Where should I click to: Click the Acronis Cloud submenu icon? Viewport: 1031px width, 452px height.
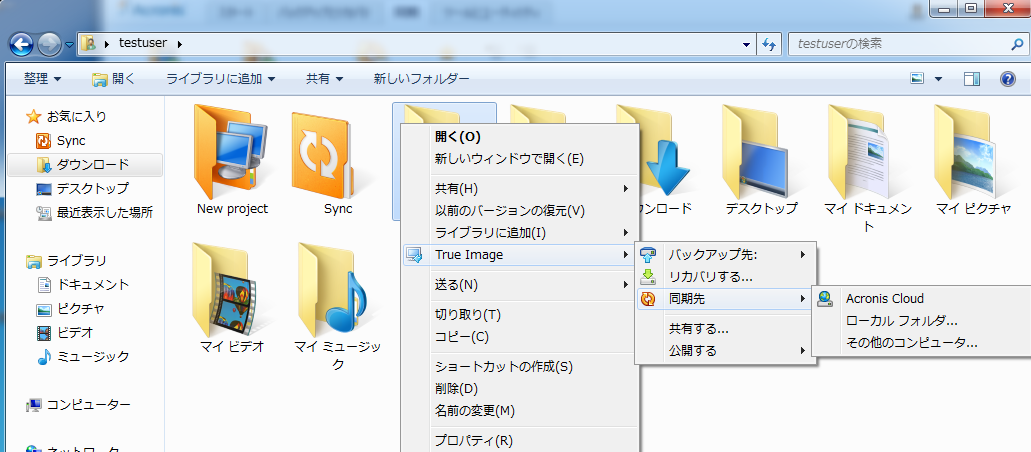pos(826,298)
